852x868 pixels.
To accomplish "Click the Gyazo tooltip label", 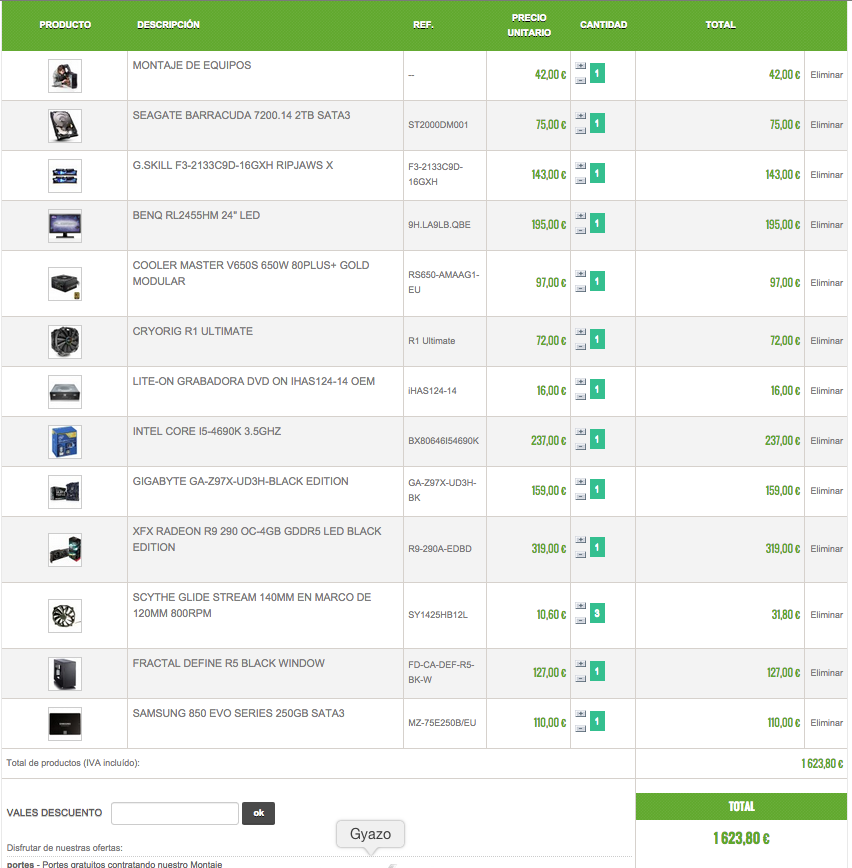I will pyautogui.click(x=370, y=834).
